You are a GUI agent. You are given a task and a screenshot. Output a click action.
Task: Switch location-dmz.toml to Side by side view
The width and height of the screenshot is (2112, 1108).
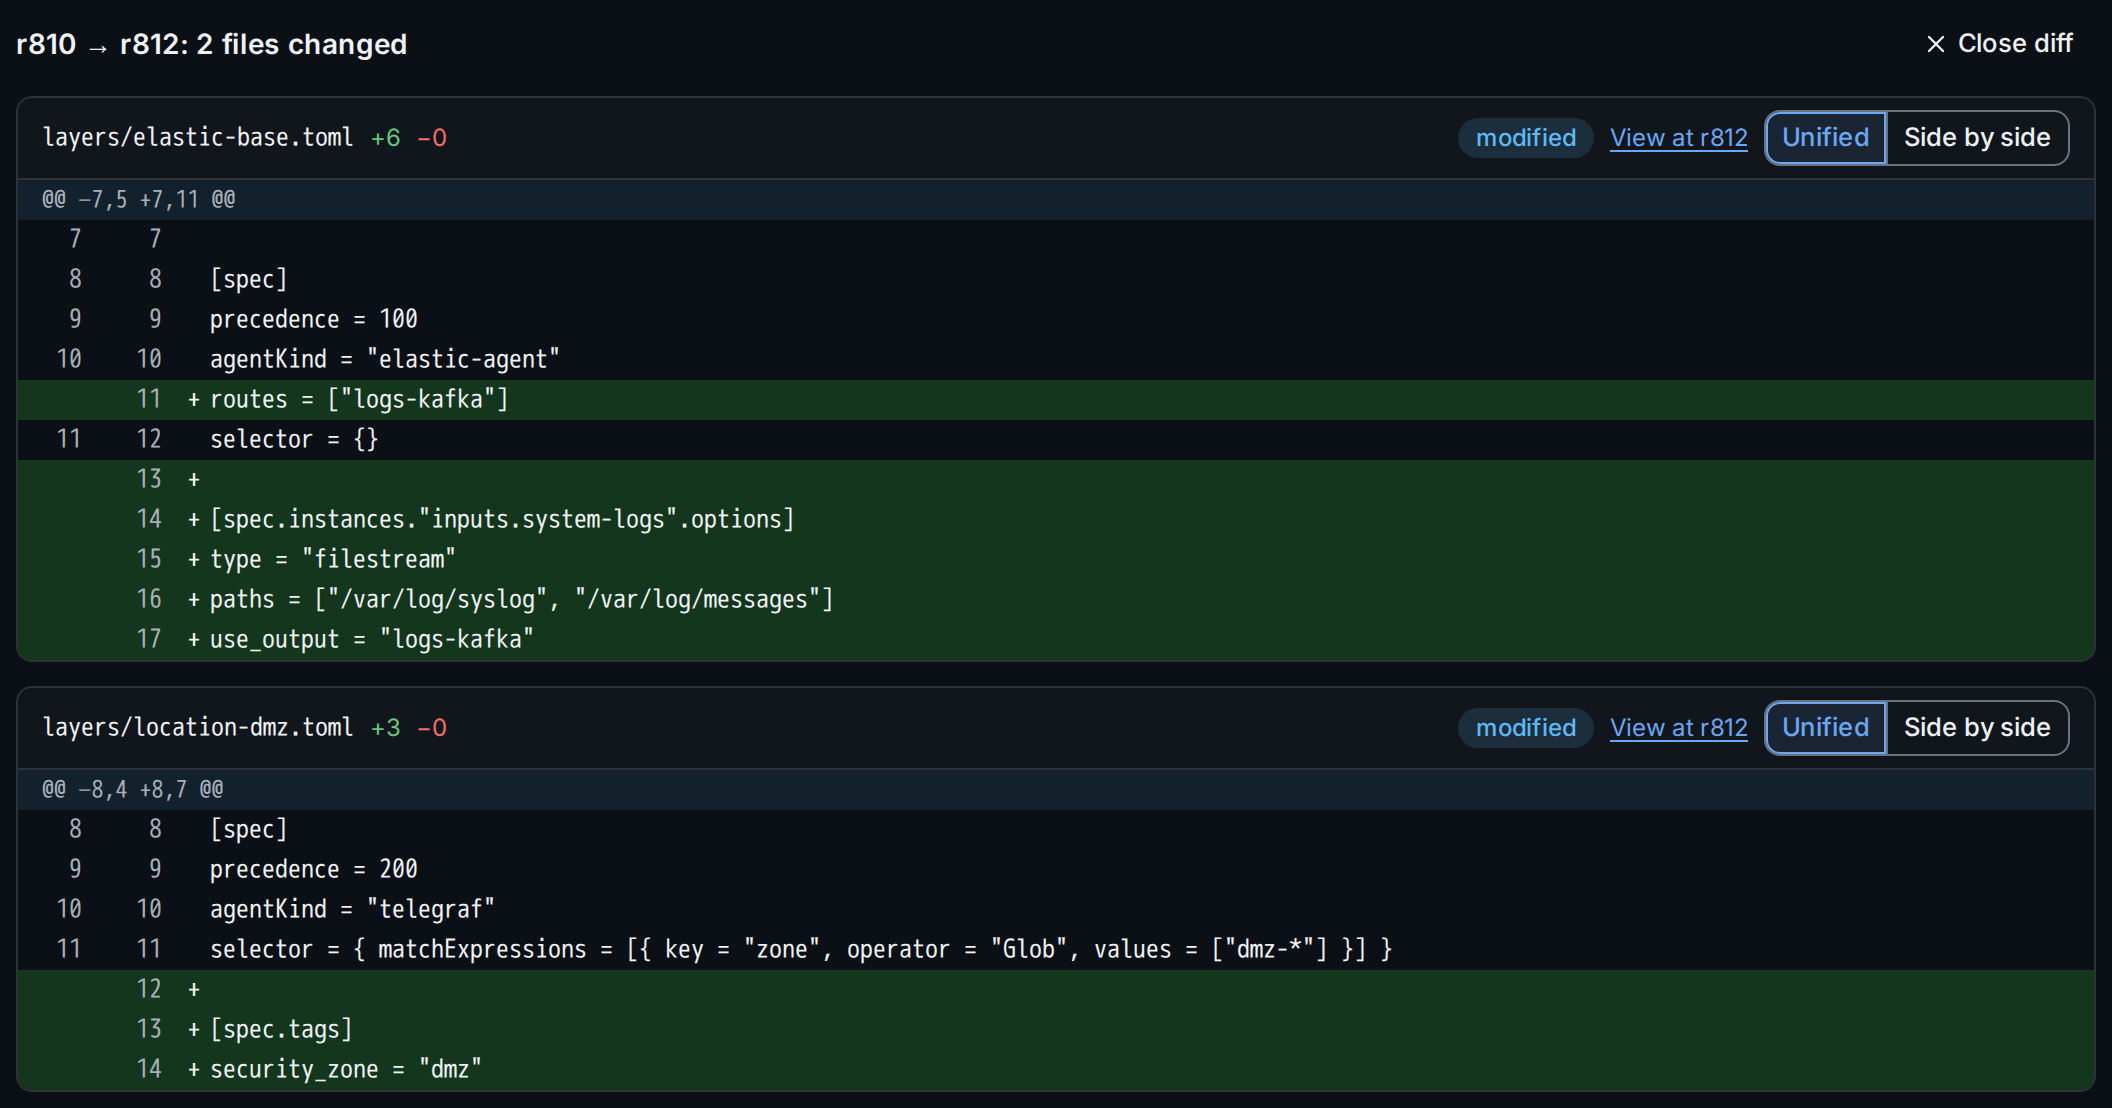tap(1977, 728)
